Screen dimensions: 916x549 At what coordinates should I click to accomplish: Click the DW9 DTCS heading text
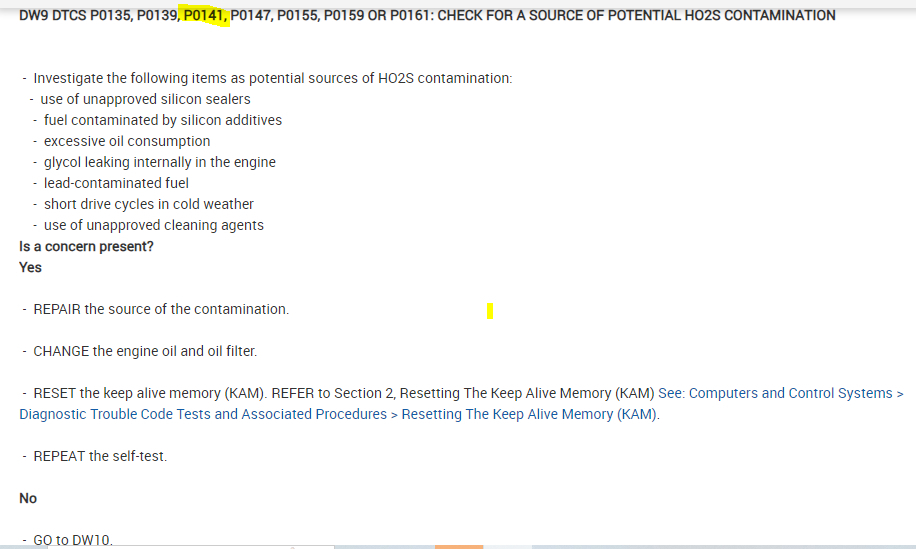click(x=60, y=16)
